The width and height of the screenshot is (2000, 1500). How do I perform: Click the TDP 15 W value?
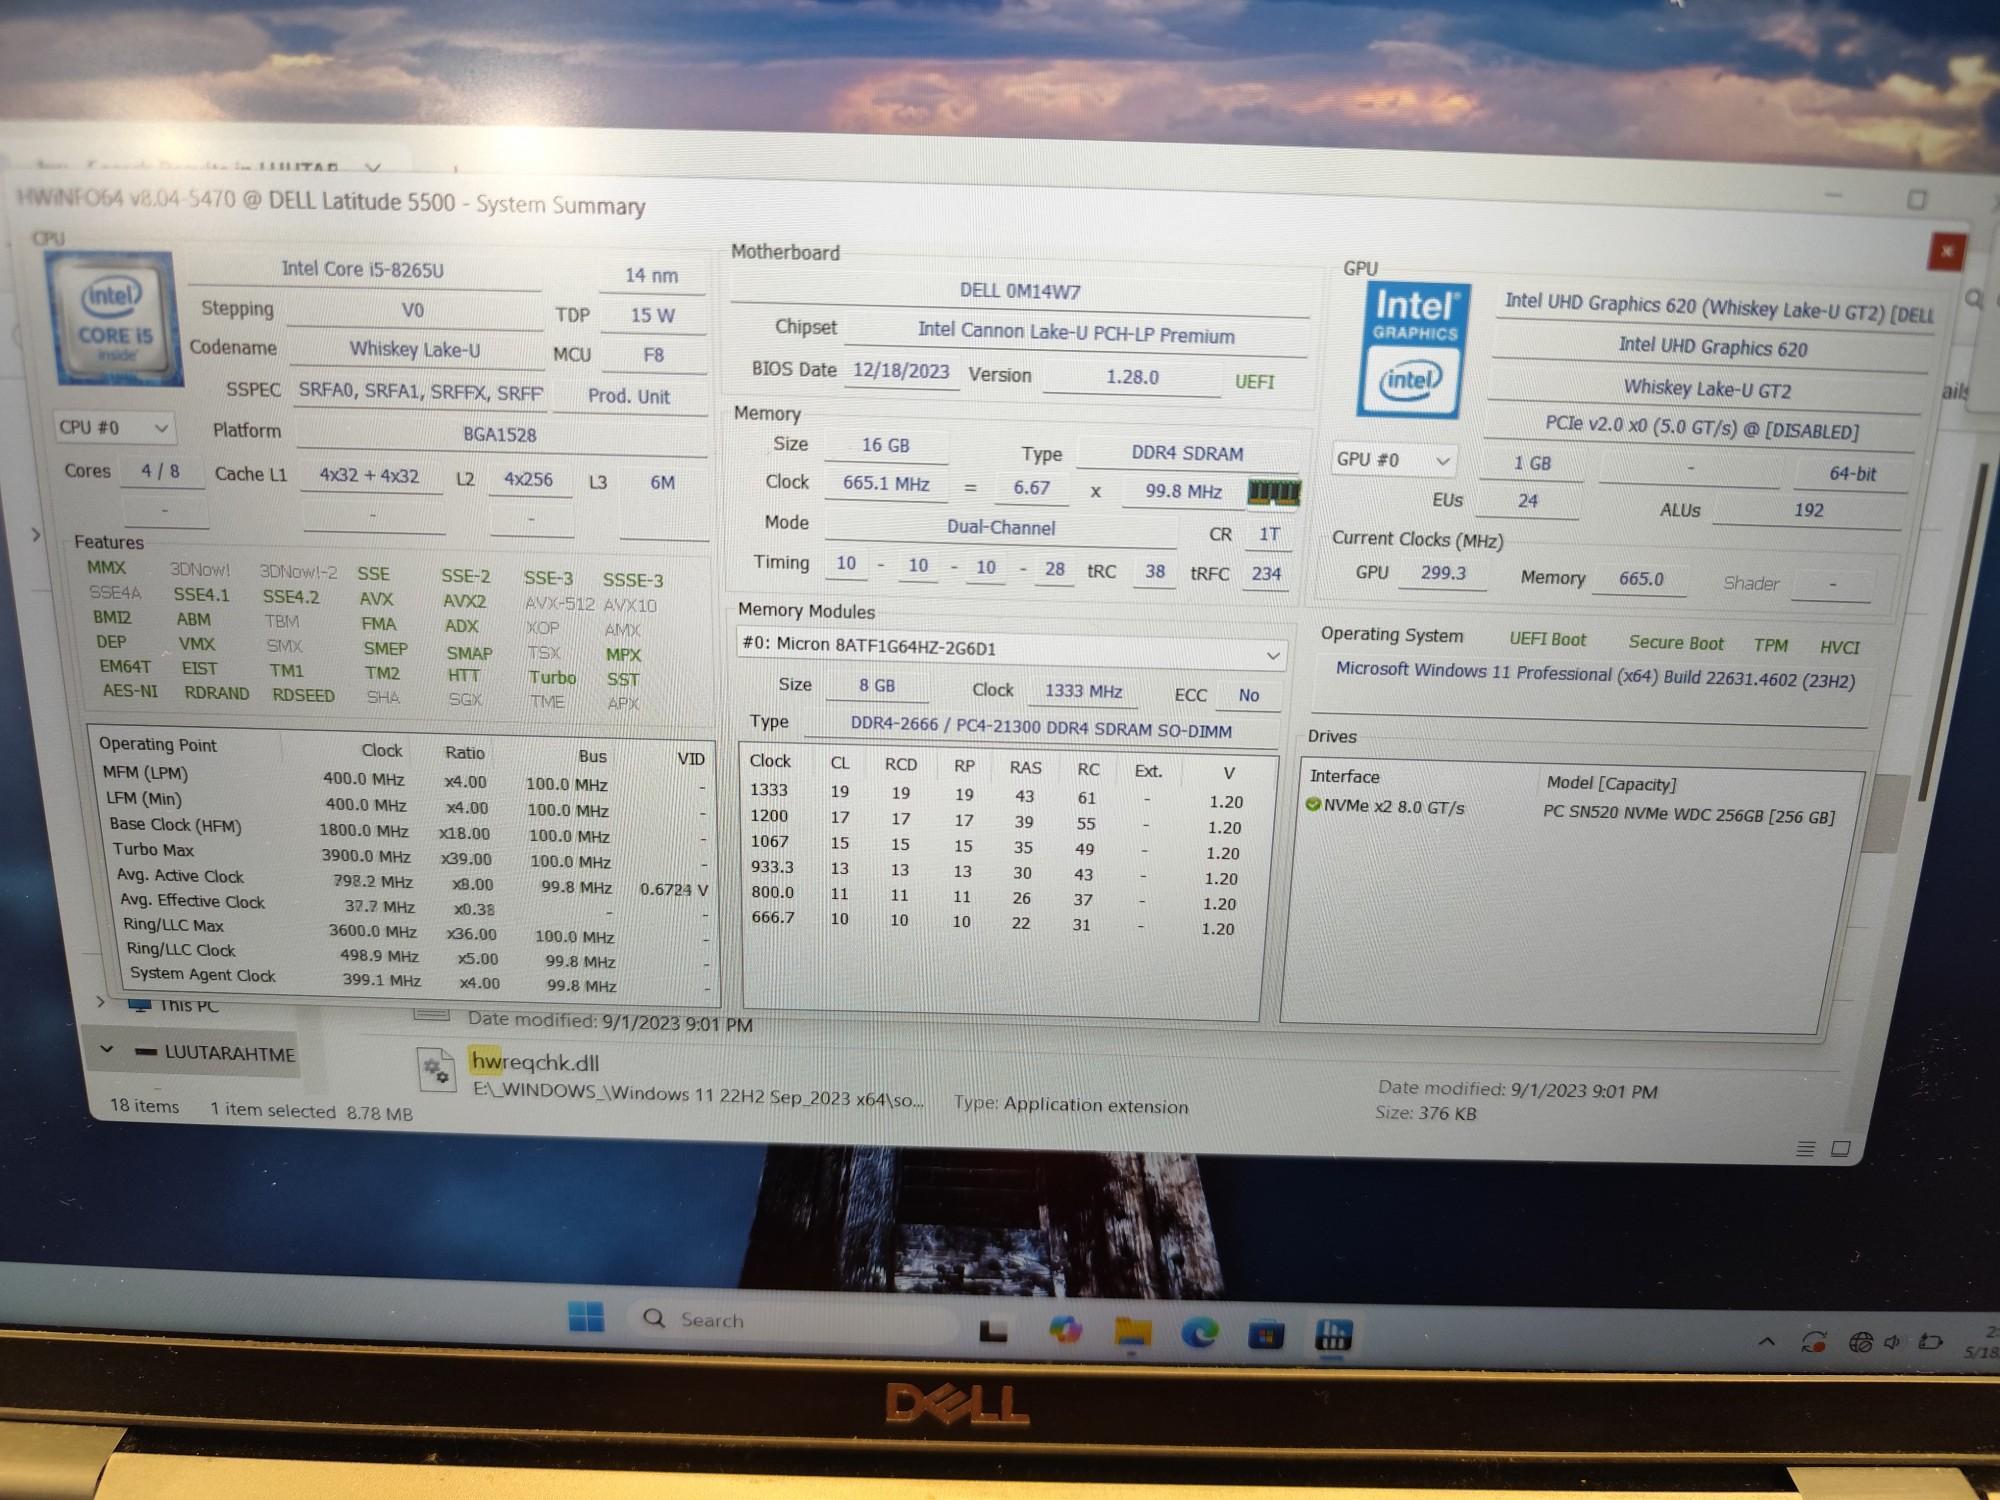tap(652, 316)
